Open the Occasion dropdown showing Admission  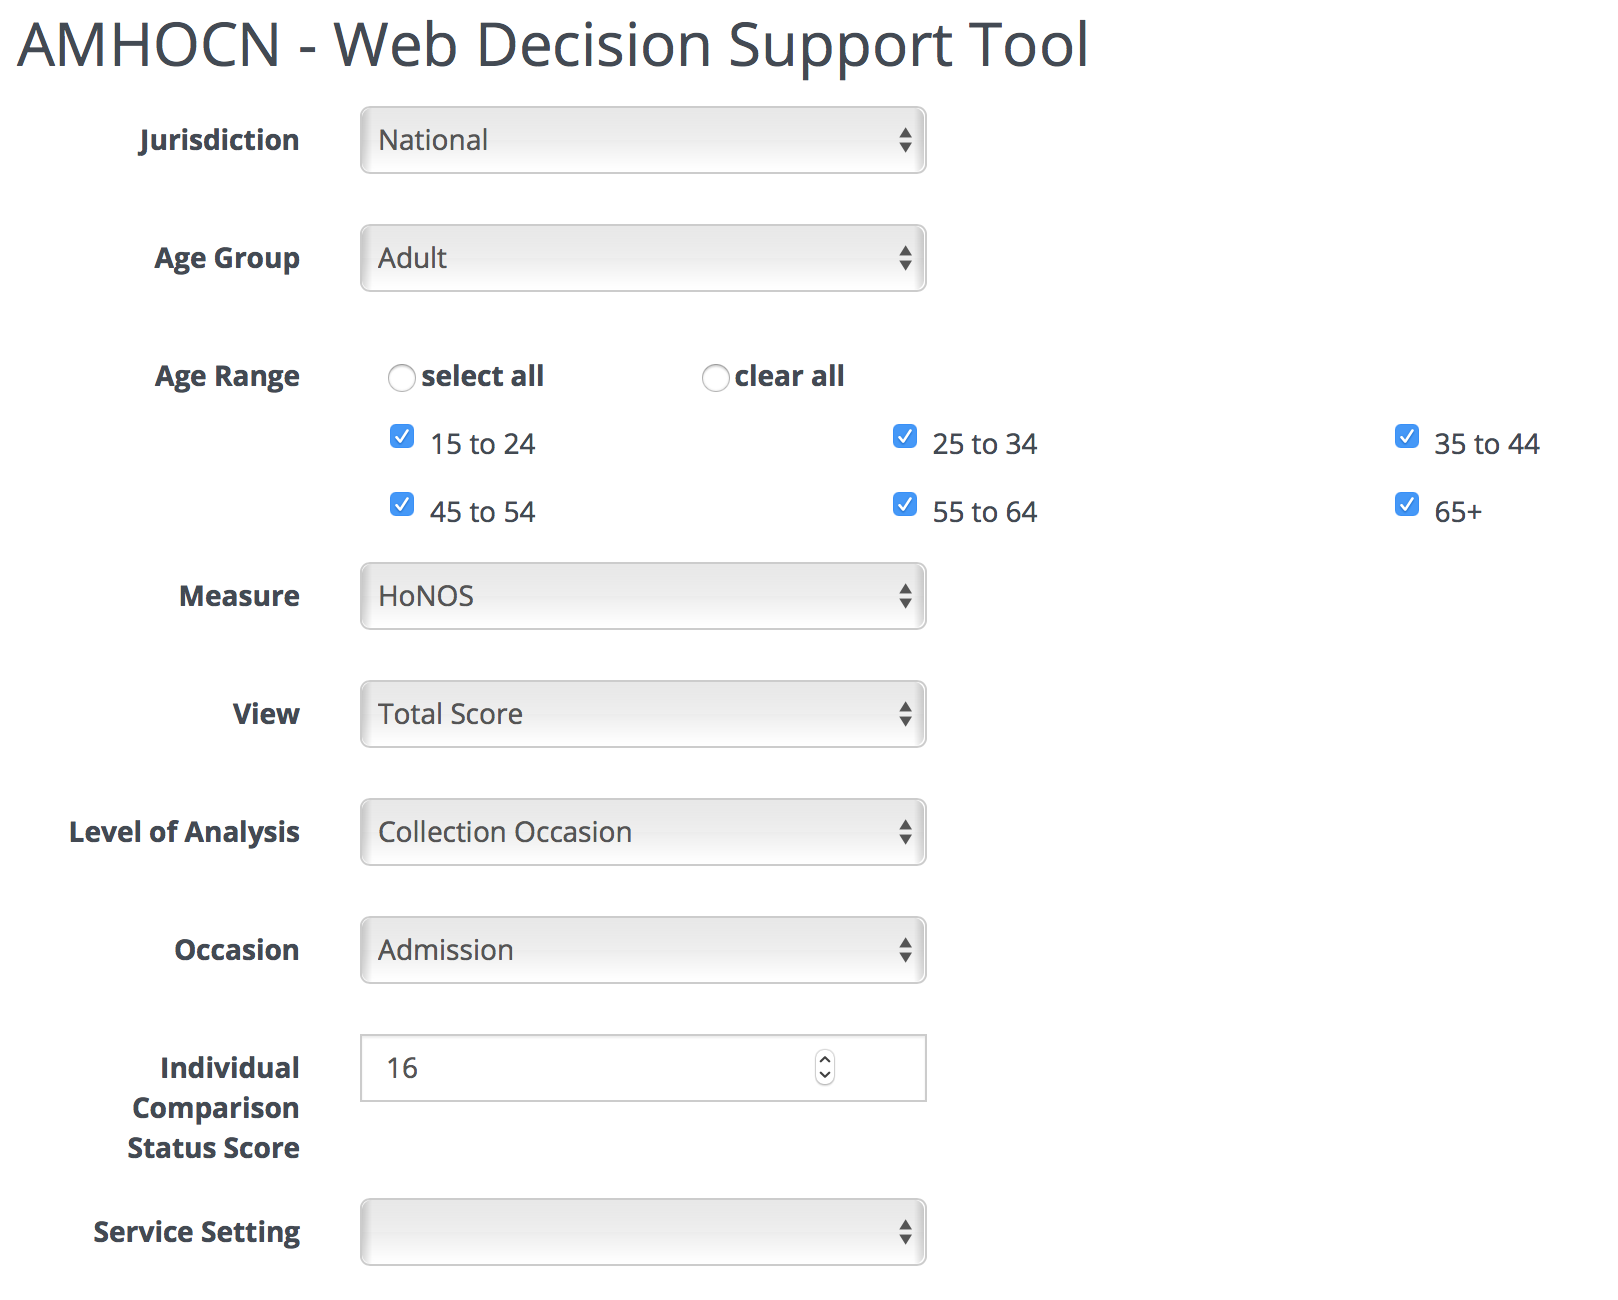tap(643, 950)
